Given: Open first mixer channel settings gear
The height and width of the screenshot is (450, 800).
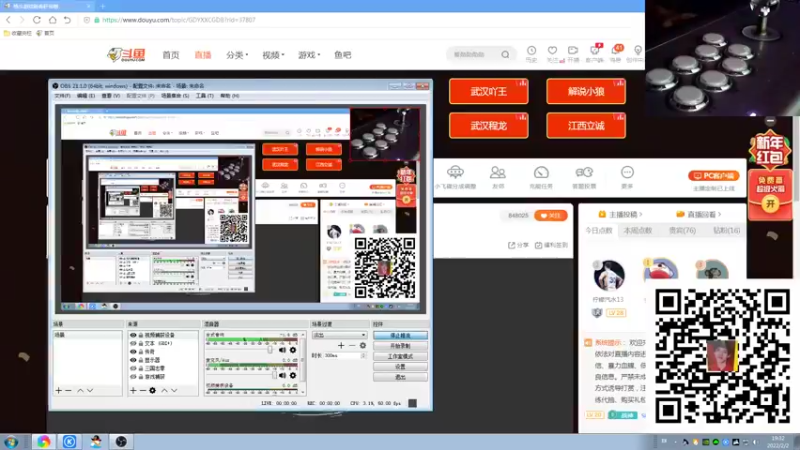Looking at the screenshot, I should (x=293, y=350).
